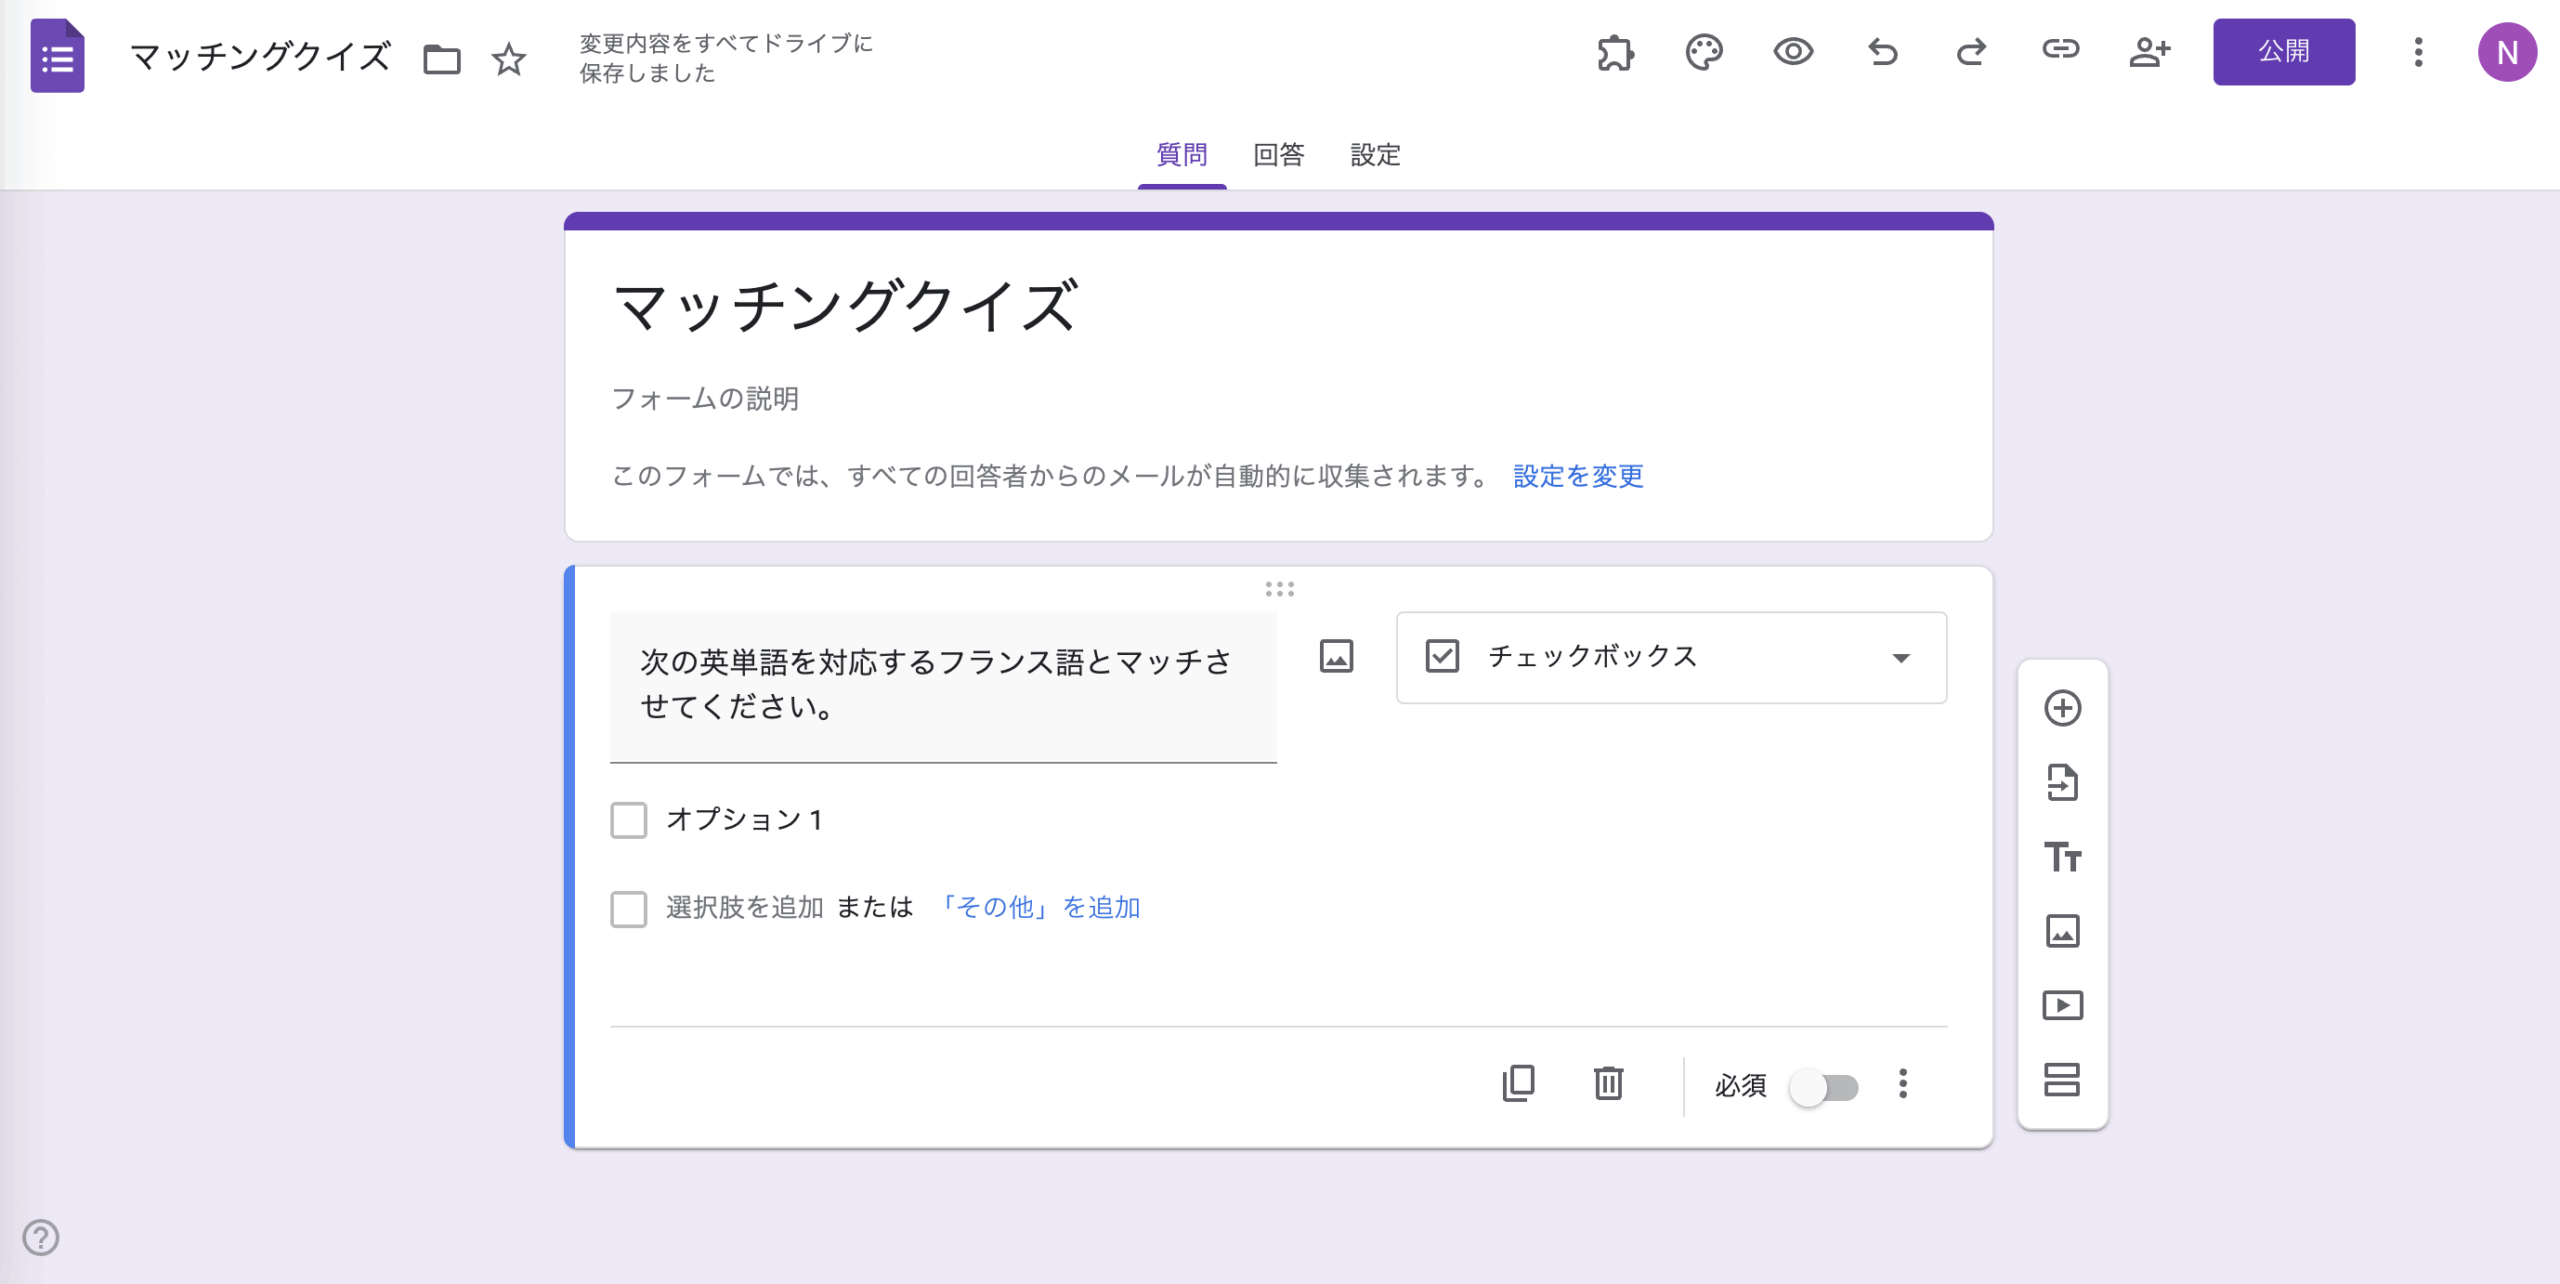Open the 設定 tab
Screen dimensions: 2560x1284
(x=1374, y=156)
